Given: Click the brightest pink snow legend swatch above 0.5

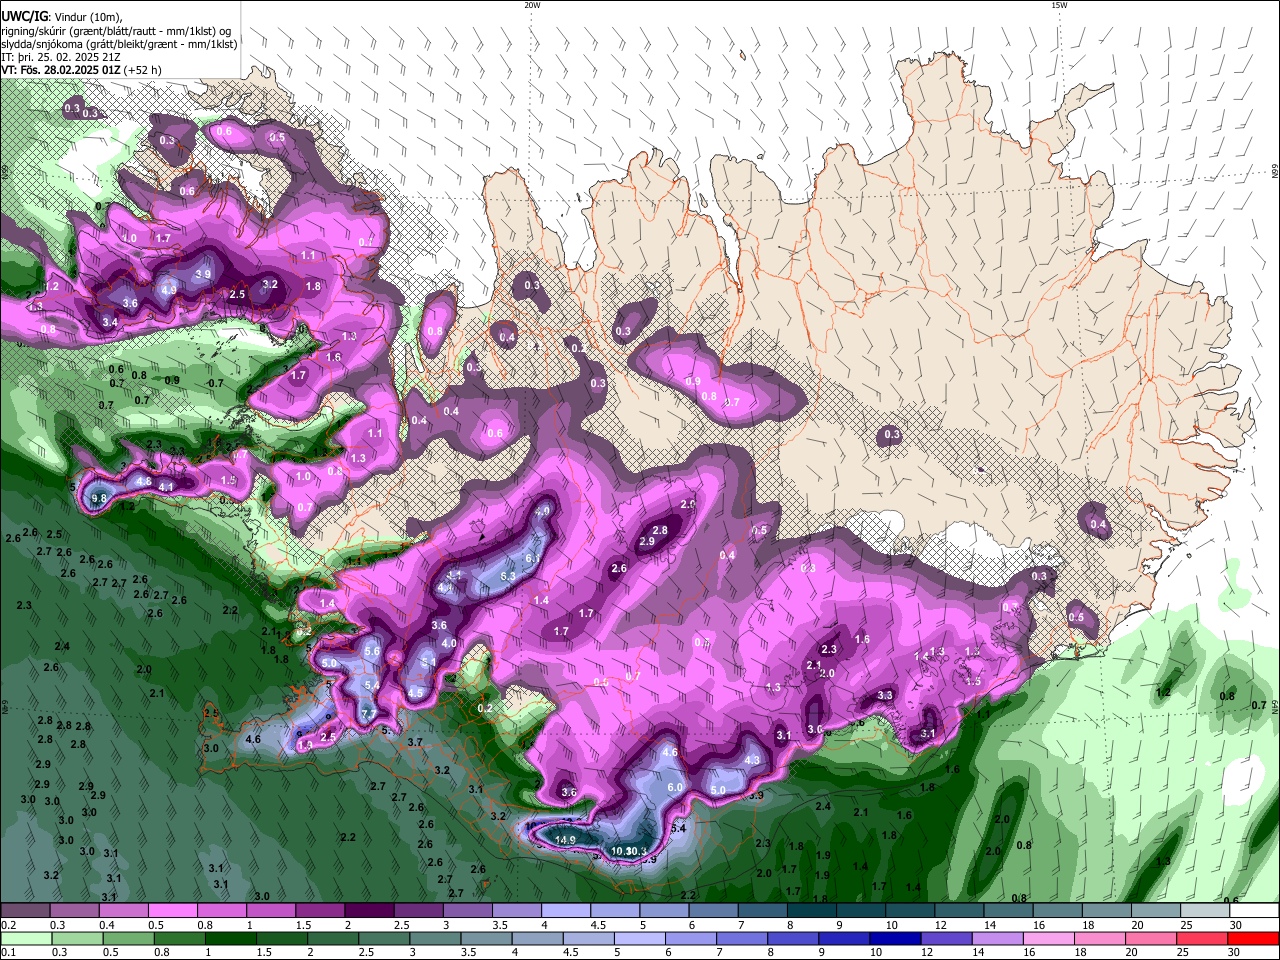Looking at the screenshot, I should 172,910.
